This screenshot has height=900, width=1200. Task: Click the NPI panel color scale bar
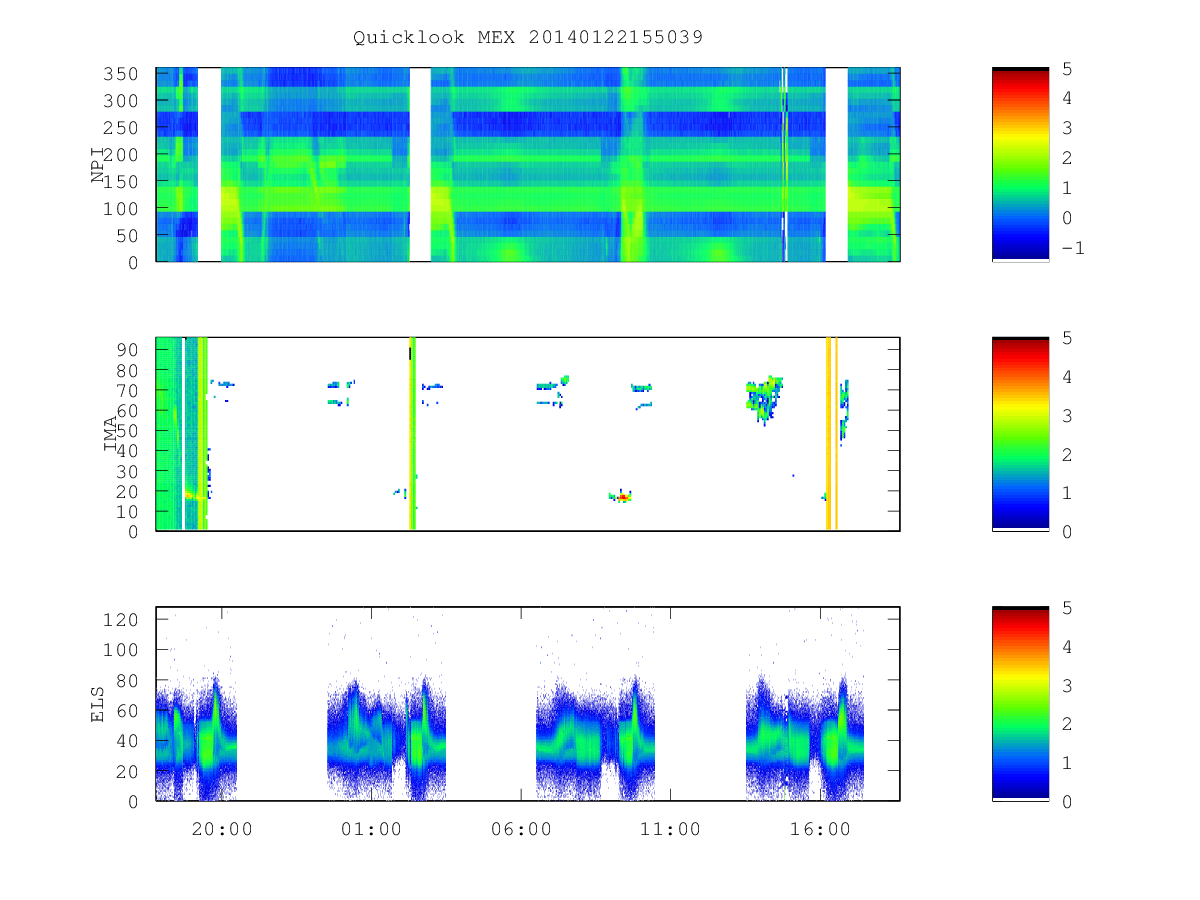(x=1020, y=165)
